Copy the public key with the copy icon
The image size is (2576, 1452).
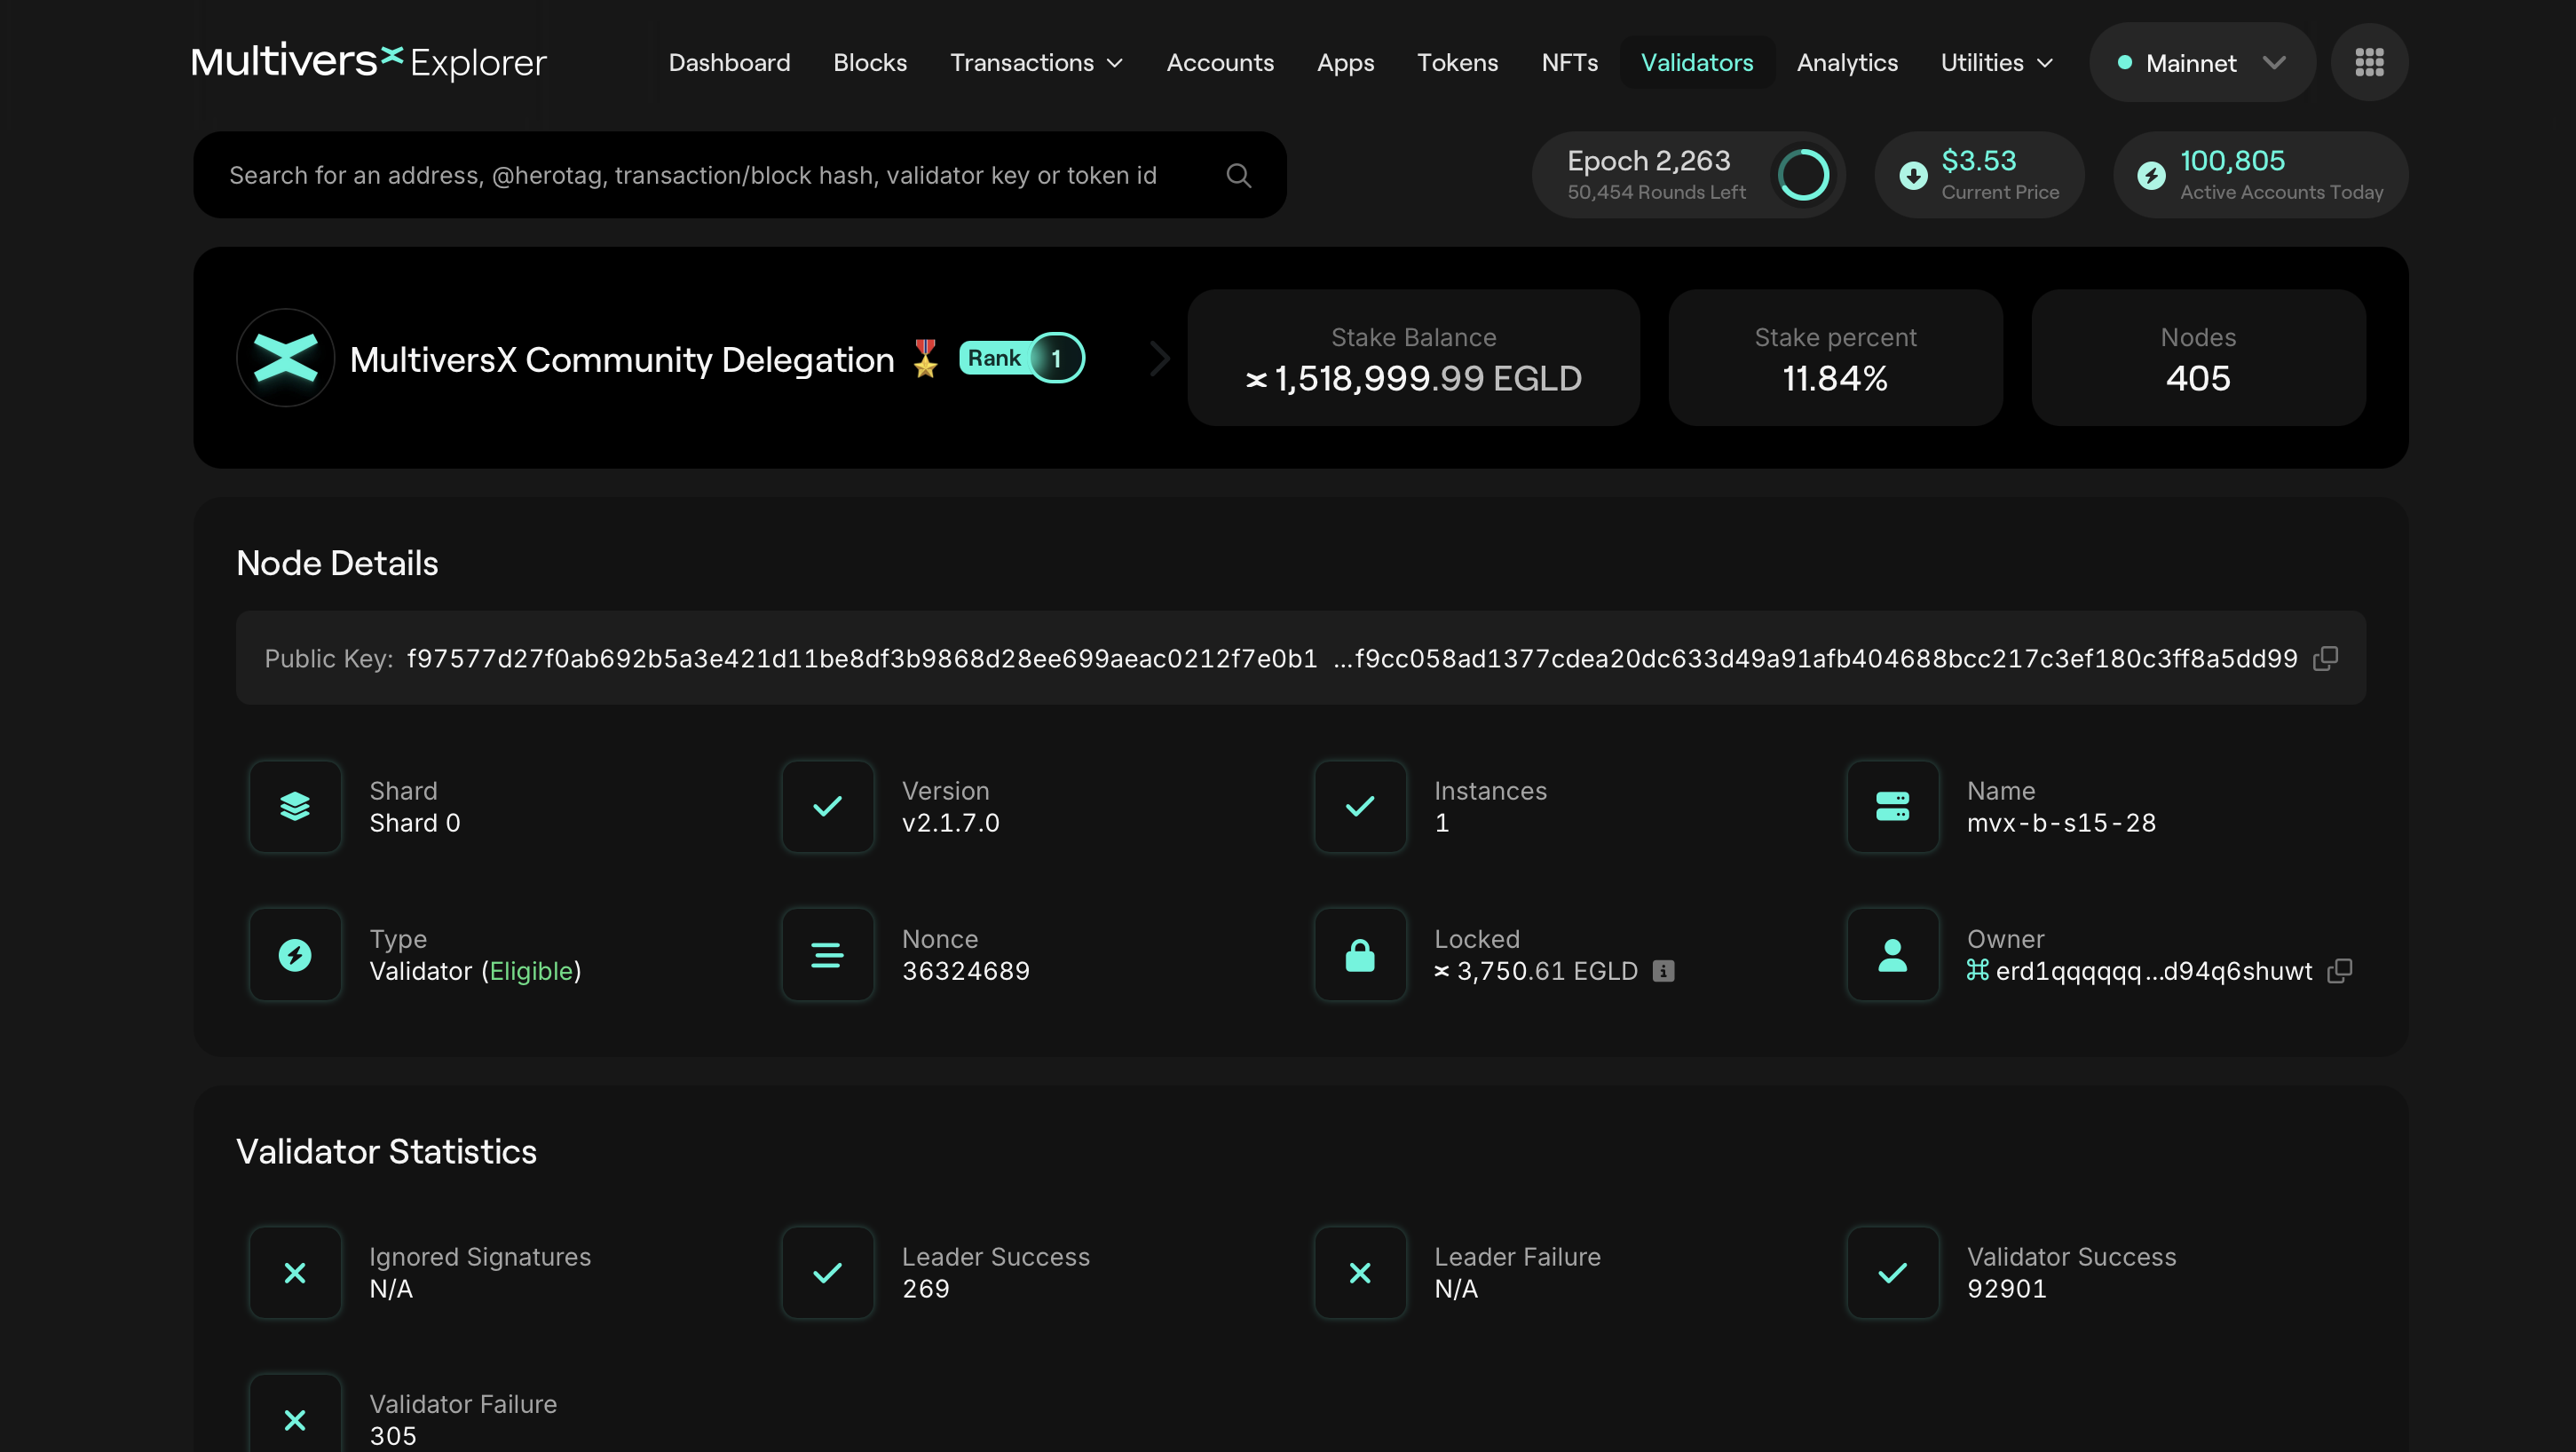point(2326,658)
